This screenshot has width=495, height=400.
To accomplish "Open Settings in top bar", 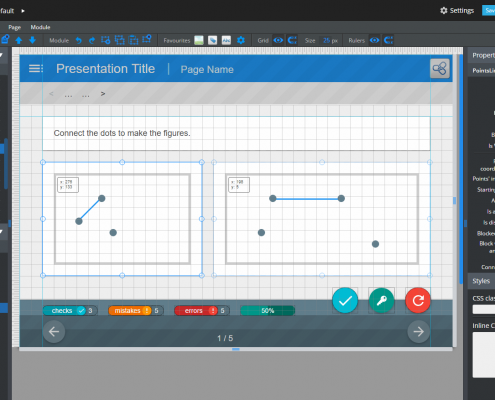I will tap(457, 11).
